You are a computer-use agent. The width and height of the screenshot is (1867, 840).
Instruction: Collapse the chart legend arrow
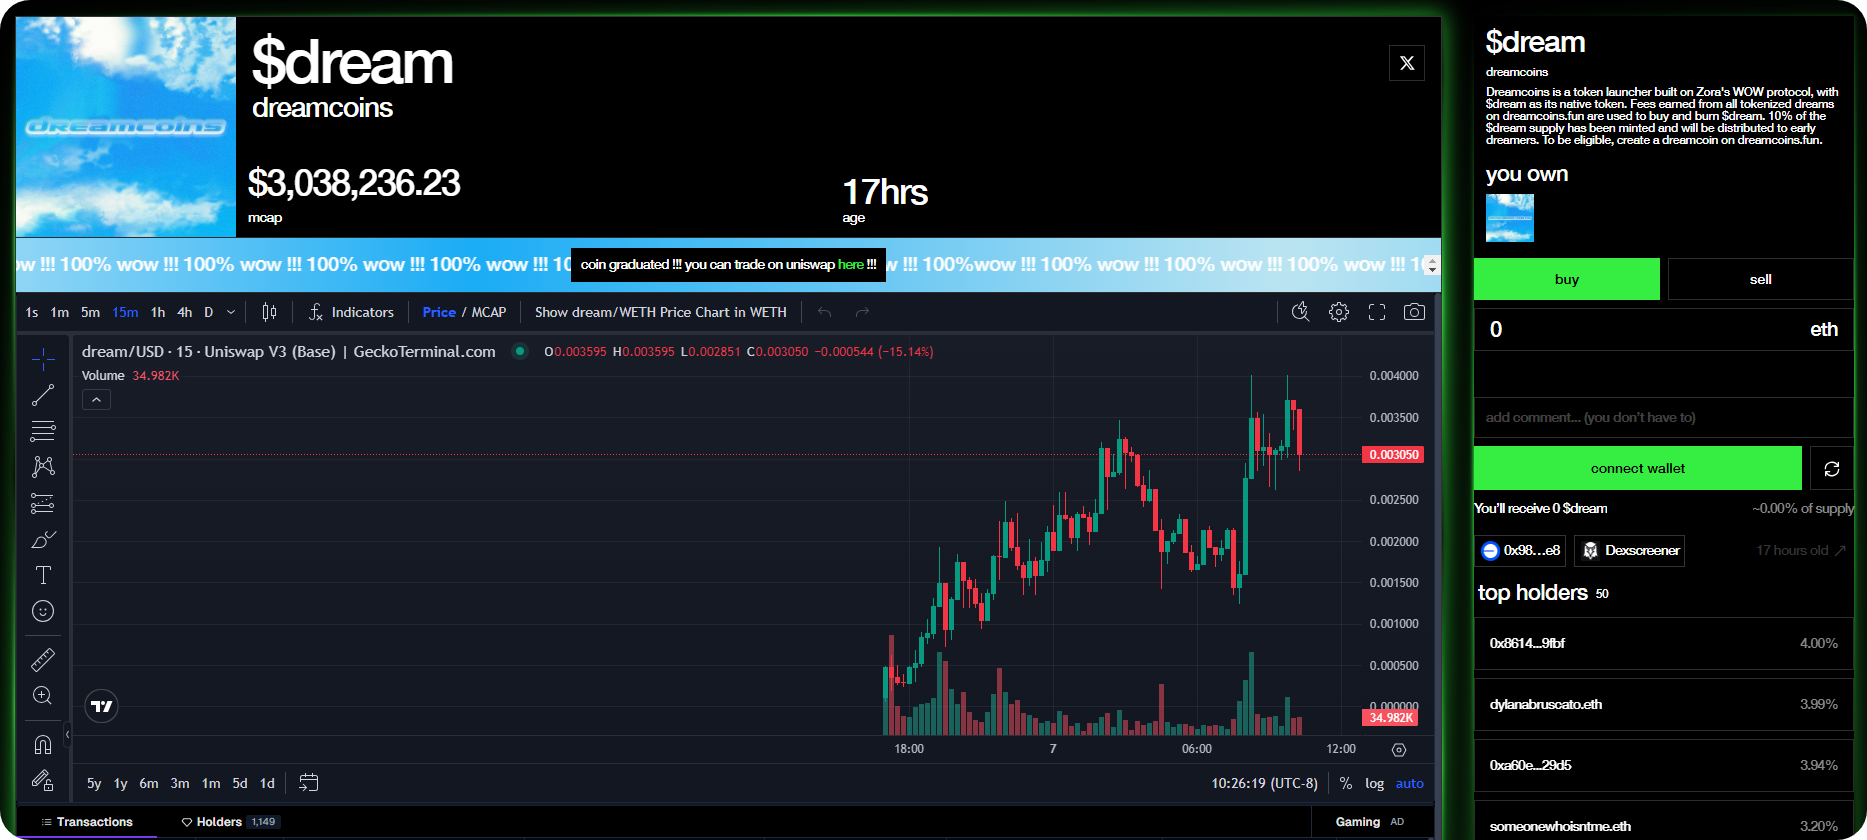[96, 400]
